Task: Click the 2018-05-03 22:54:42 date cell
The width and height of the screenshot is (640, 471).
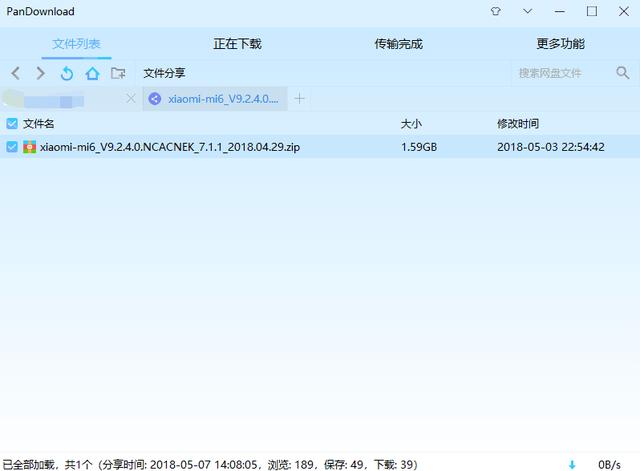Action: click(551, 147)
